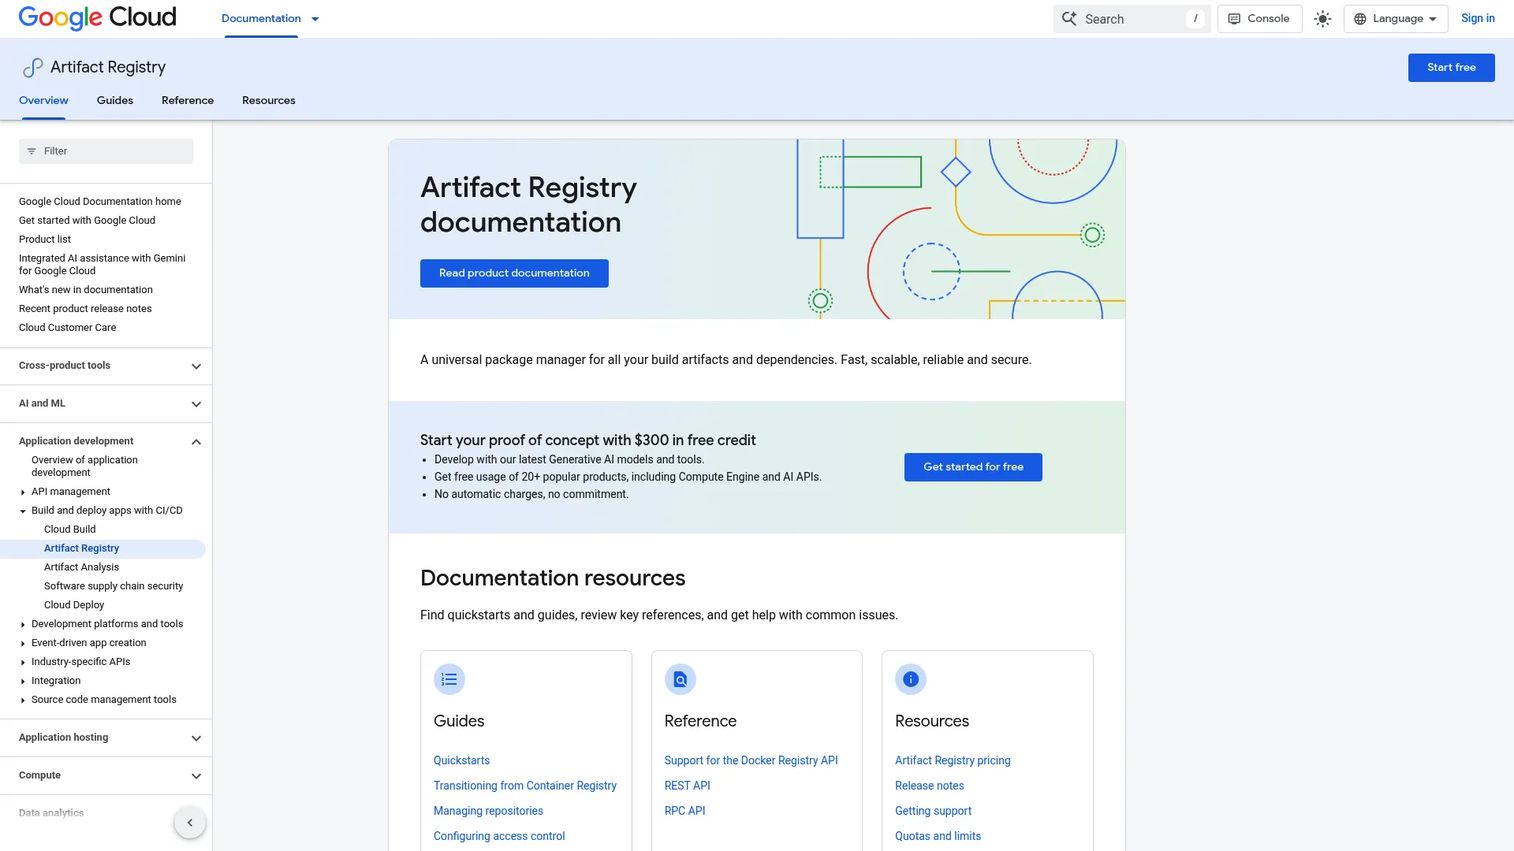1514x851 pixels.
Task: Click the Artifact Registry product icon
Action: [32, 68]
